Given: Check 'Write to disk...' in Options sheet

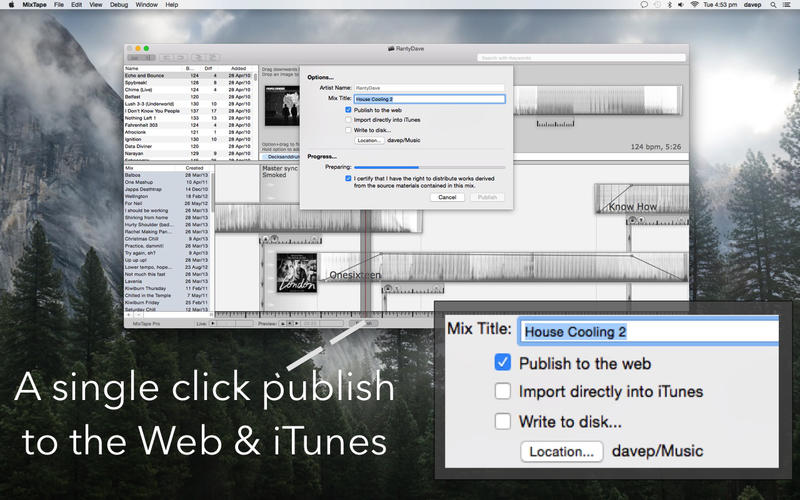Looking at the screenshot, I should click(348, 130).
